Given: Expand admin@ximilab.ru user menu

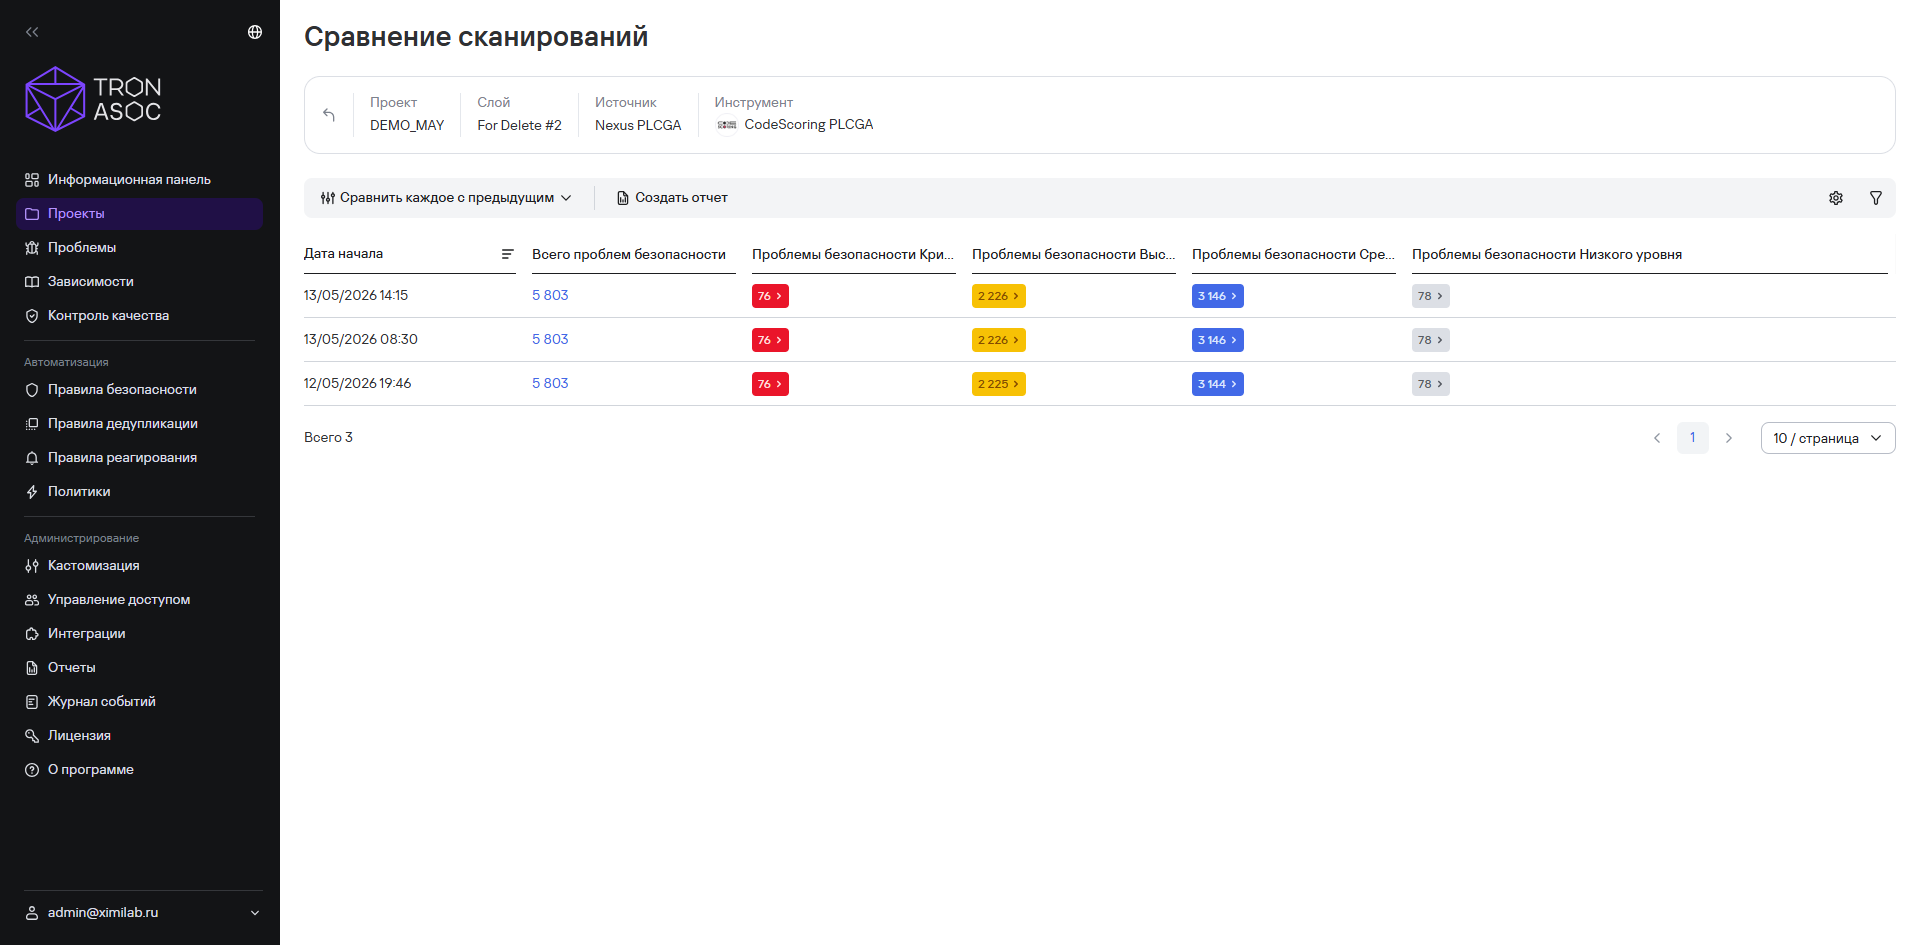Looking at the screenshot, I should pos(141,913).
